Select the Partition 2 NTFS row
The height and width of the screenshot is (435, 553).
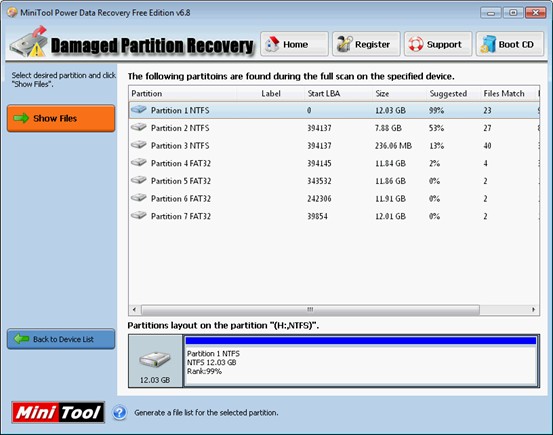click(334, 128)
